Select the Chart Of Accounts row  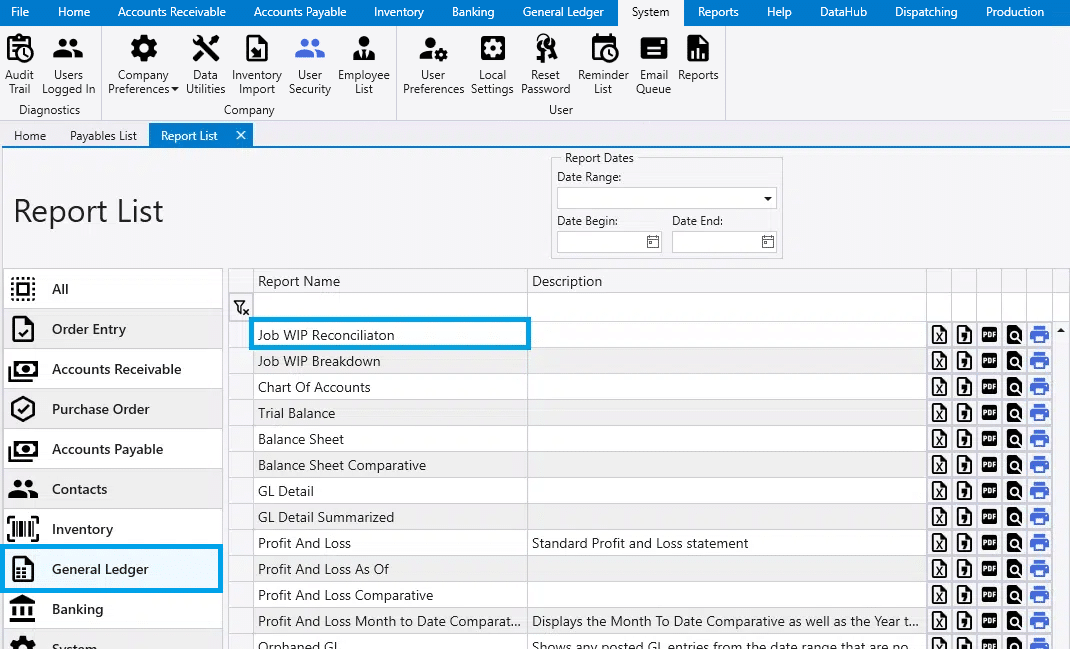(577, 387)
